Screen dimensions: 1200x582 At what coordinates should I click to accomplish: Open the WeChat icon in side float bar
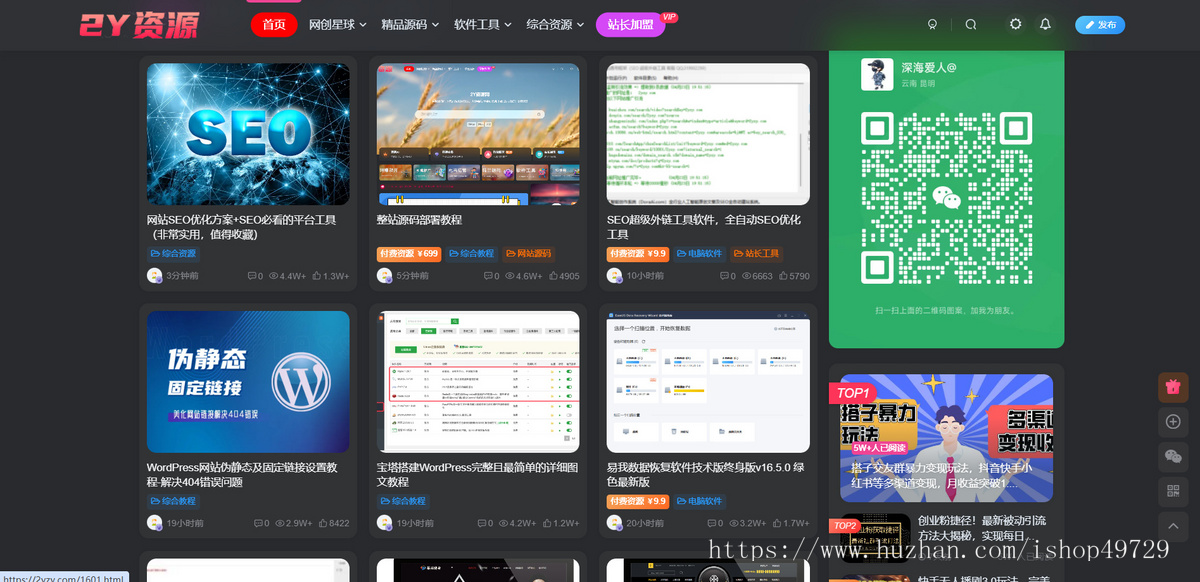(1173, 456)
